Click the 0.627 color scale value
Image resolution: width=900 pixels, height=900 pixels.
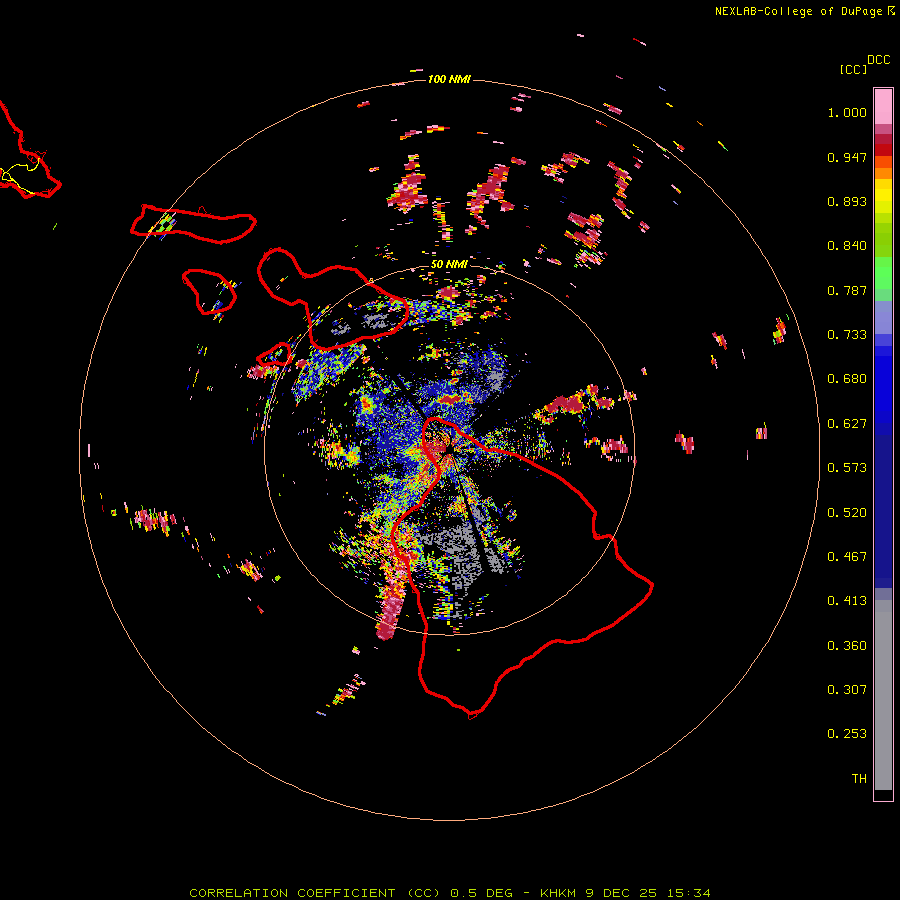[x=847, y=424]
